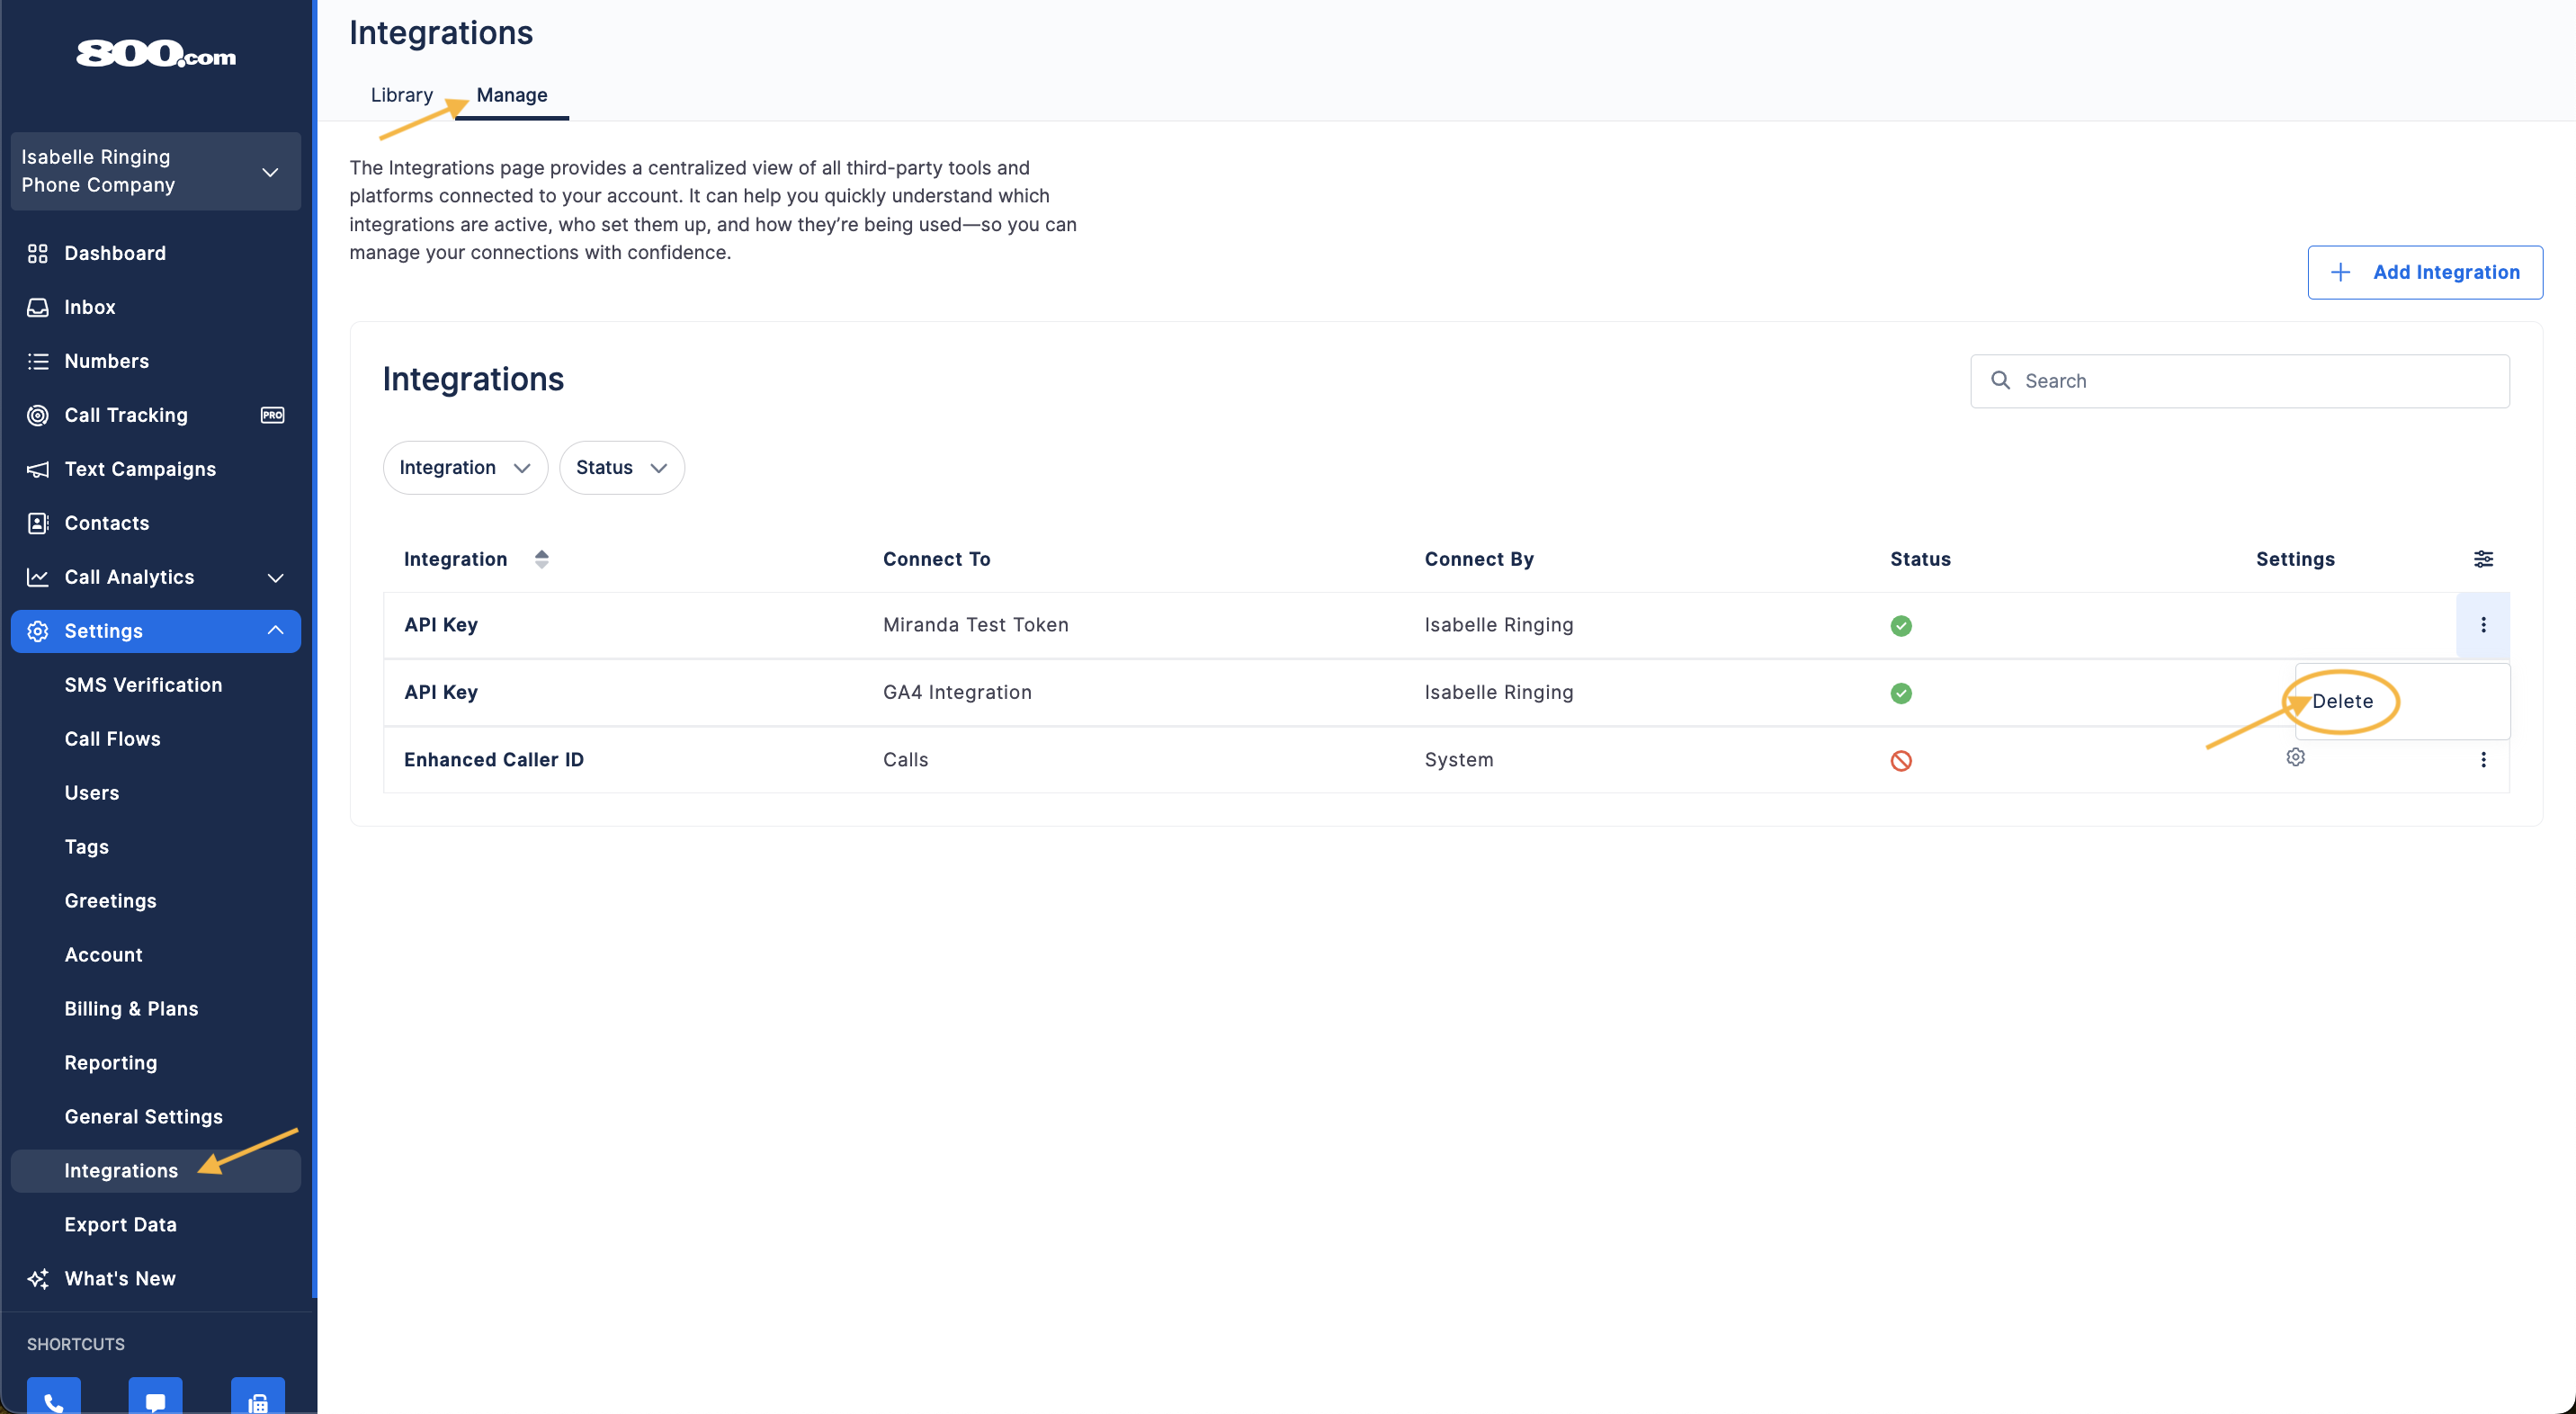
Task: Click the plus icon in Add Integration
Action: point(2340,272)
